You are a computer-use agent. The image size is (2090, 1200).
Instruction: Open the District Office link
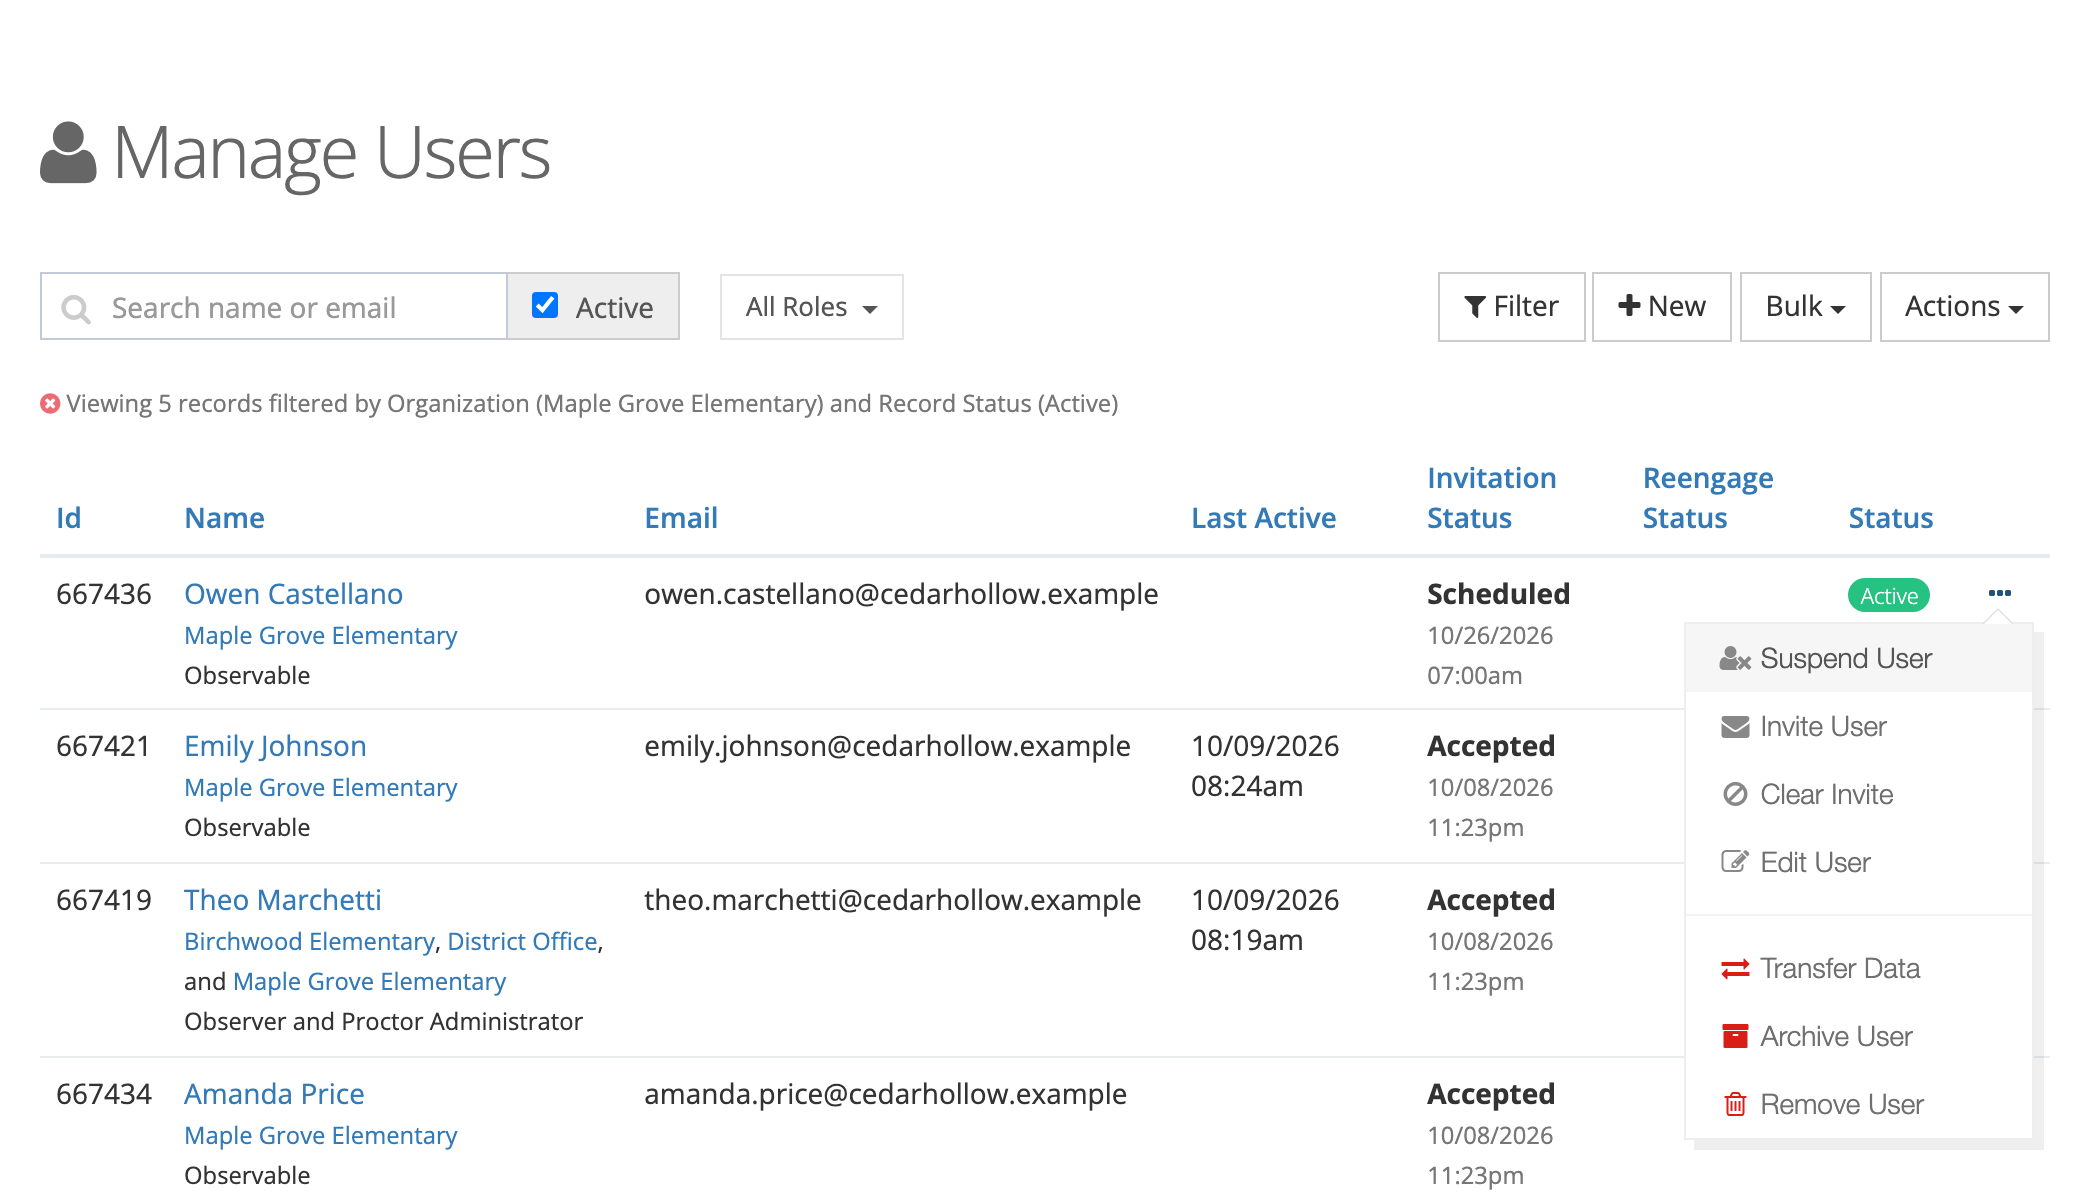(x=522, y=942)
